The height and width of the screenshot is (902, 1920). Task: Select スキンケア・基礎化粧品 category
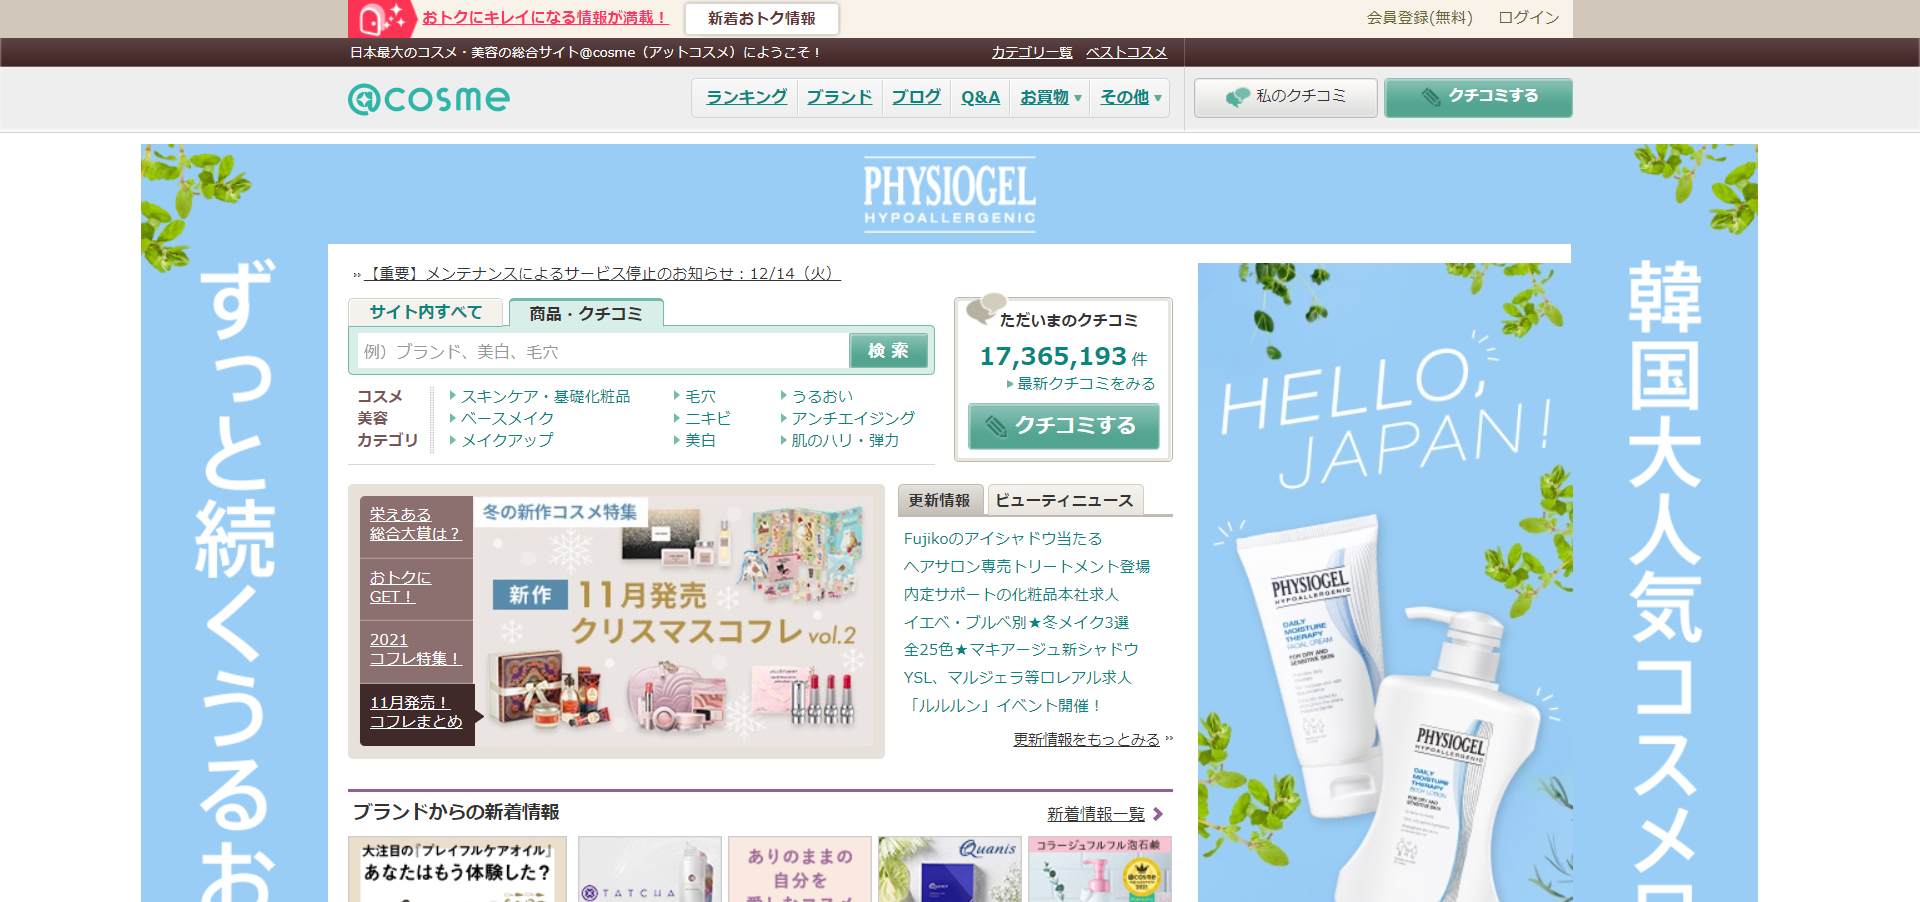(545, 396)
